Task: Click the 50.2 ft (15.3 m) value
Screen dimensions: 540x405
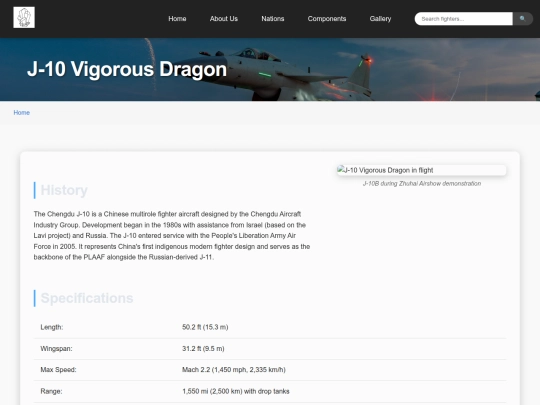Action: click(205, 327)
